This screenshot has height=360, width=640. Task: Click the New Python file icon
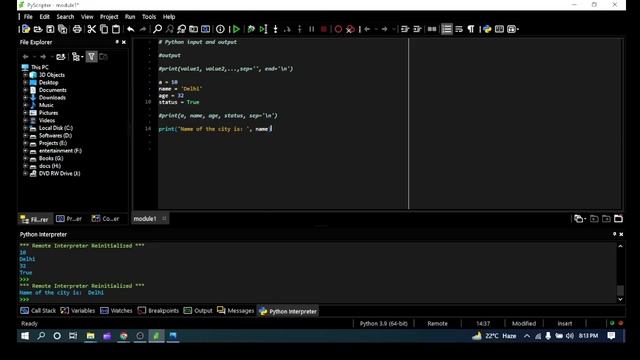point(26,29)
